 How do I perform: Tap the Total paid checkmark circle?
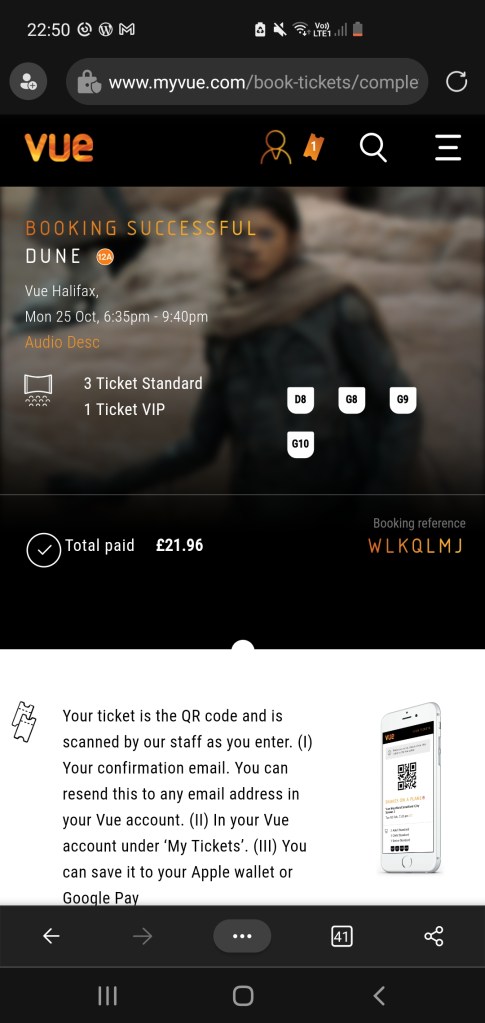click(44, 550)
